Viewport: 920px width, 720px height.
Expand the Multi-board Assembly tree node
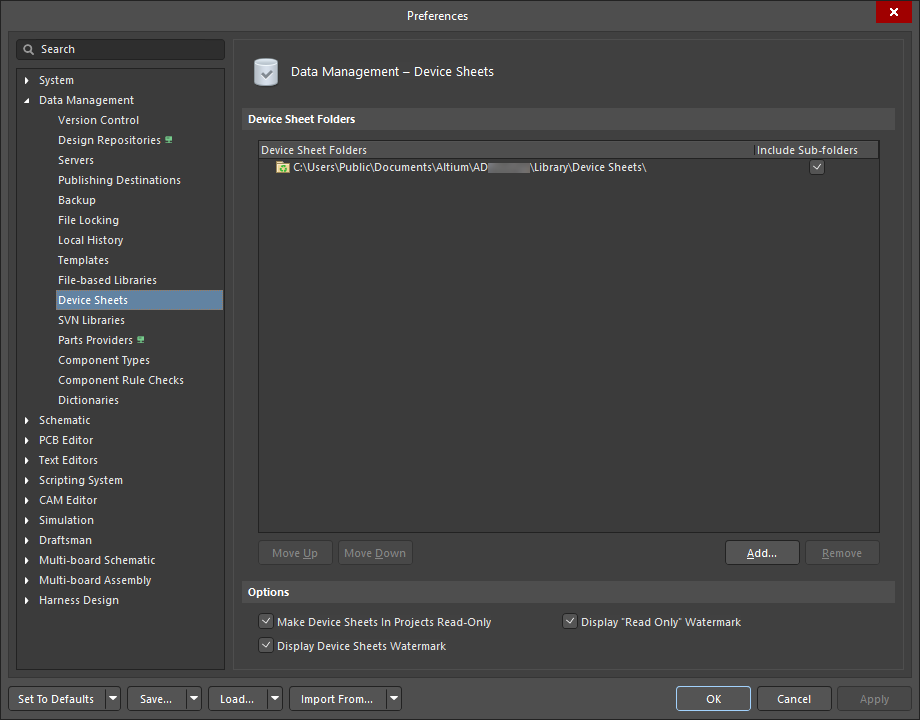[x=26, y=580]
